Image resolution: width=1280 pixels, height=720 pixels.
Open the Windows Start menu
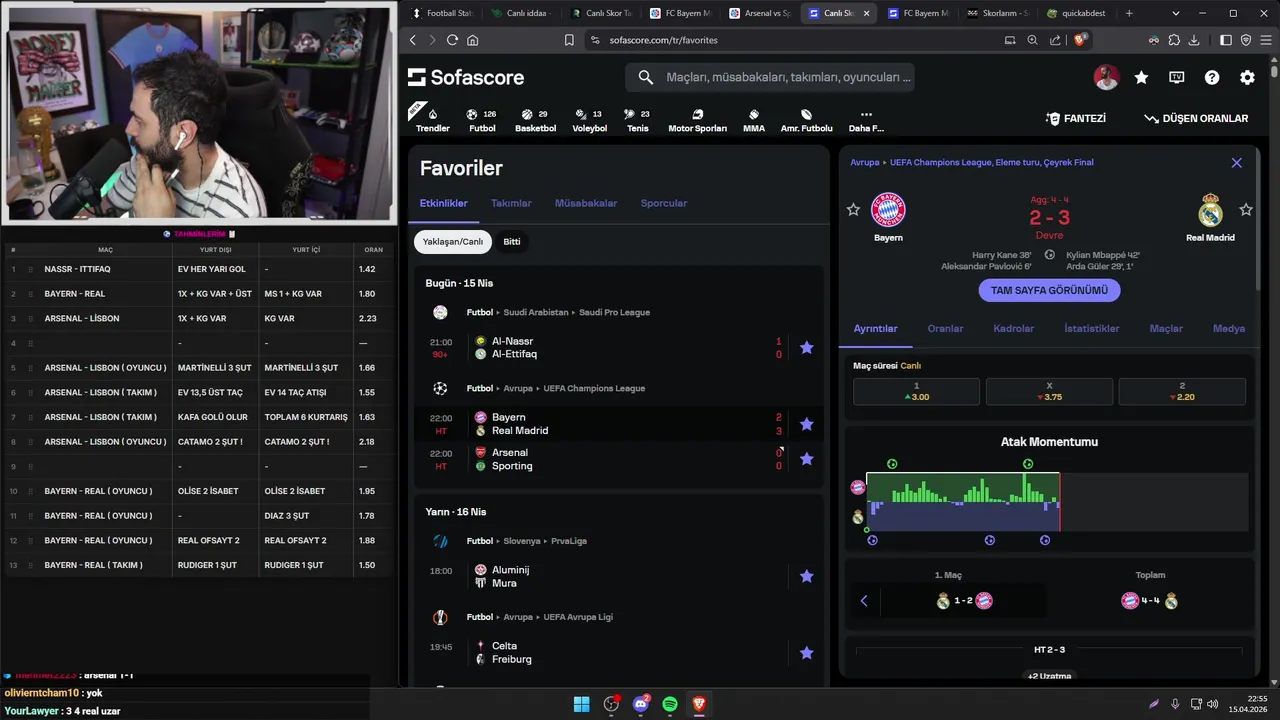click(x=581, y=704)
